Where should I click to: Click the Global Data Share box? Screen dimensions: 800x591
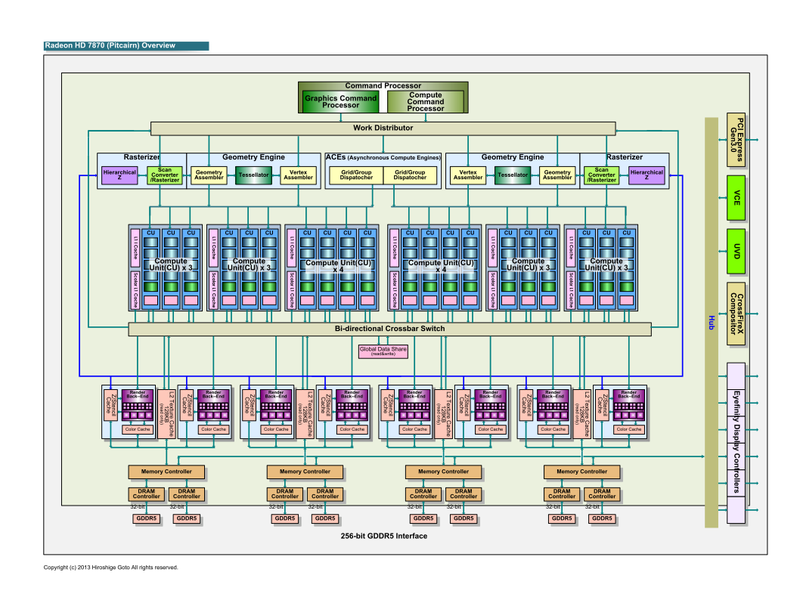(383, 351)
